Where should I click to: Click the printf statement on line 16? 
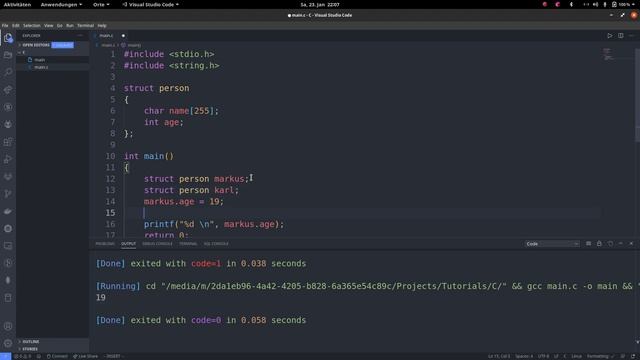pos(213,224)
